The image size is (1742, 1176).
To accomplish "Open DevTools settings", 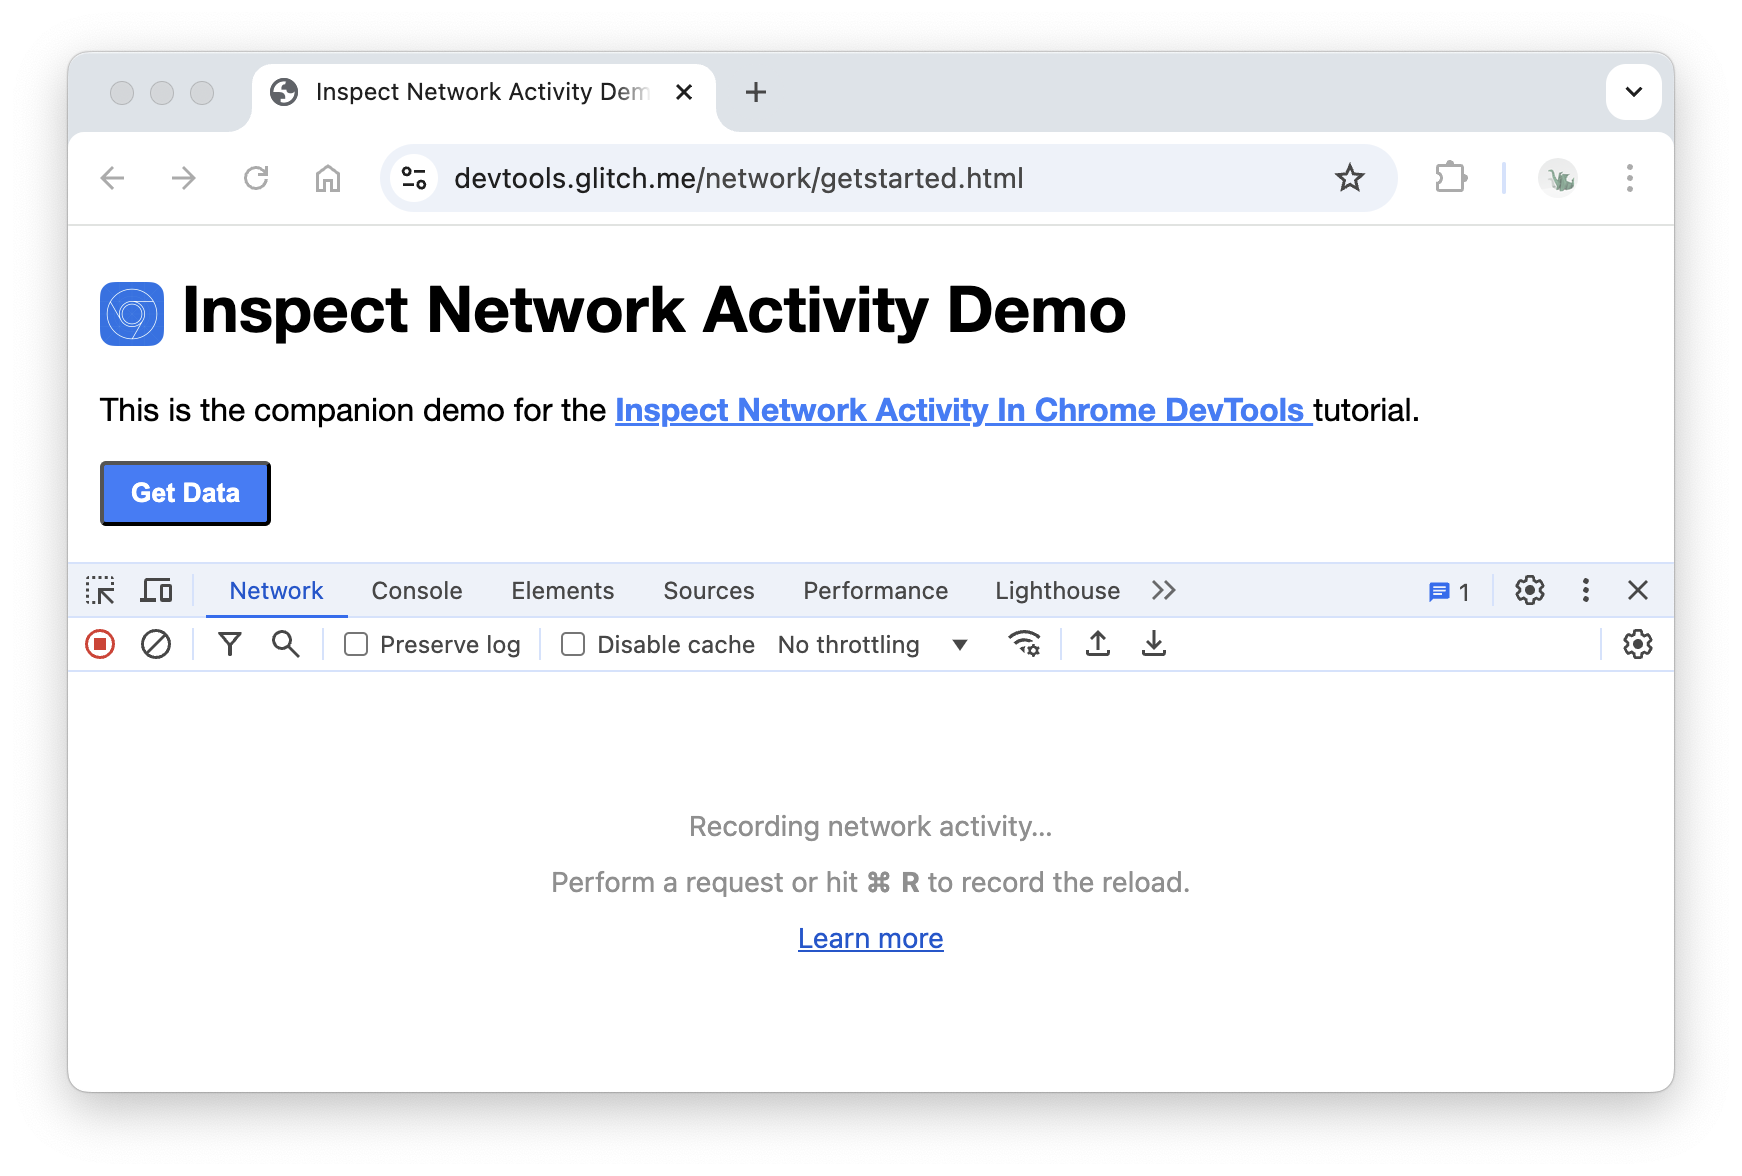I will [x=1530, y=591].
